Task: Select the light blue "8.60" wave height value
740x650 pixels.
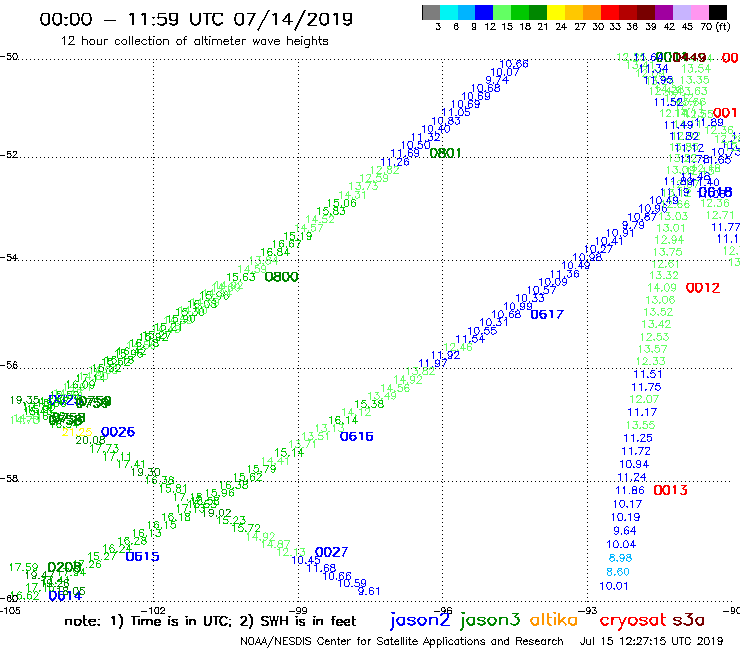Action: (x=618, y=572)
